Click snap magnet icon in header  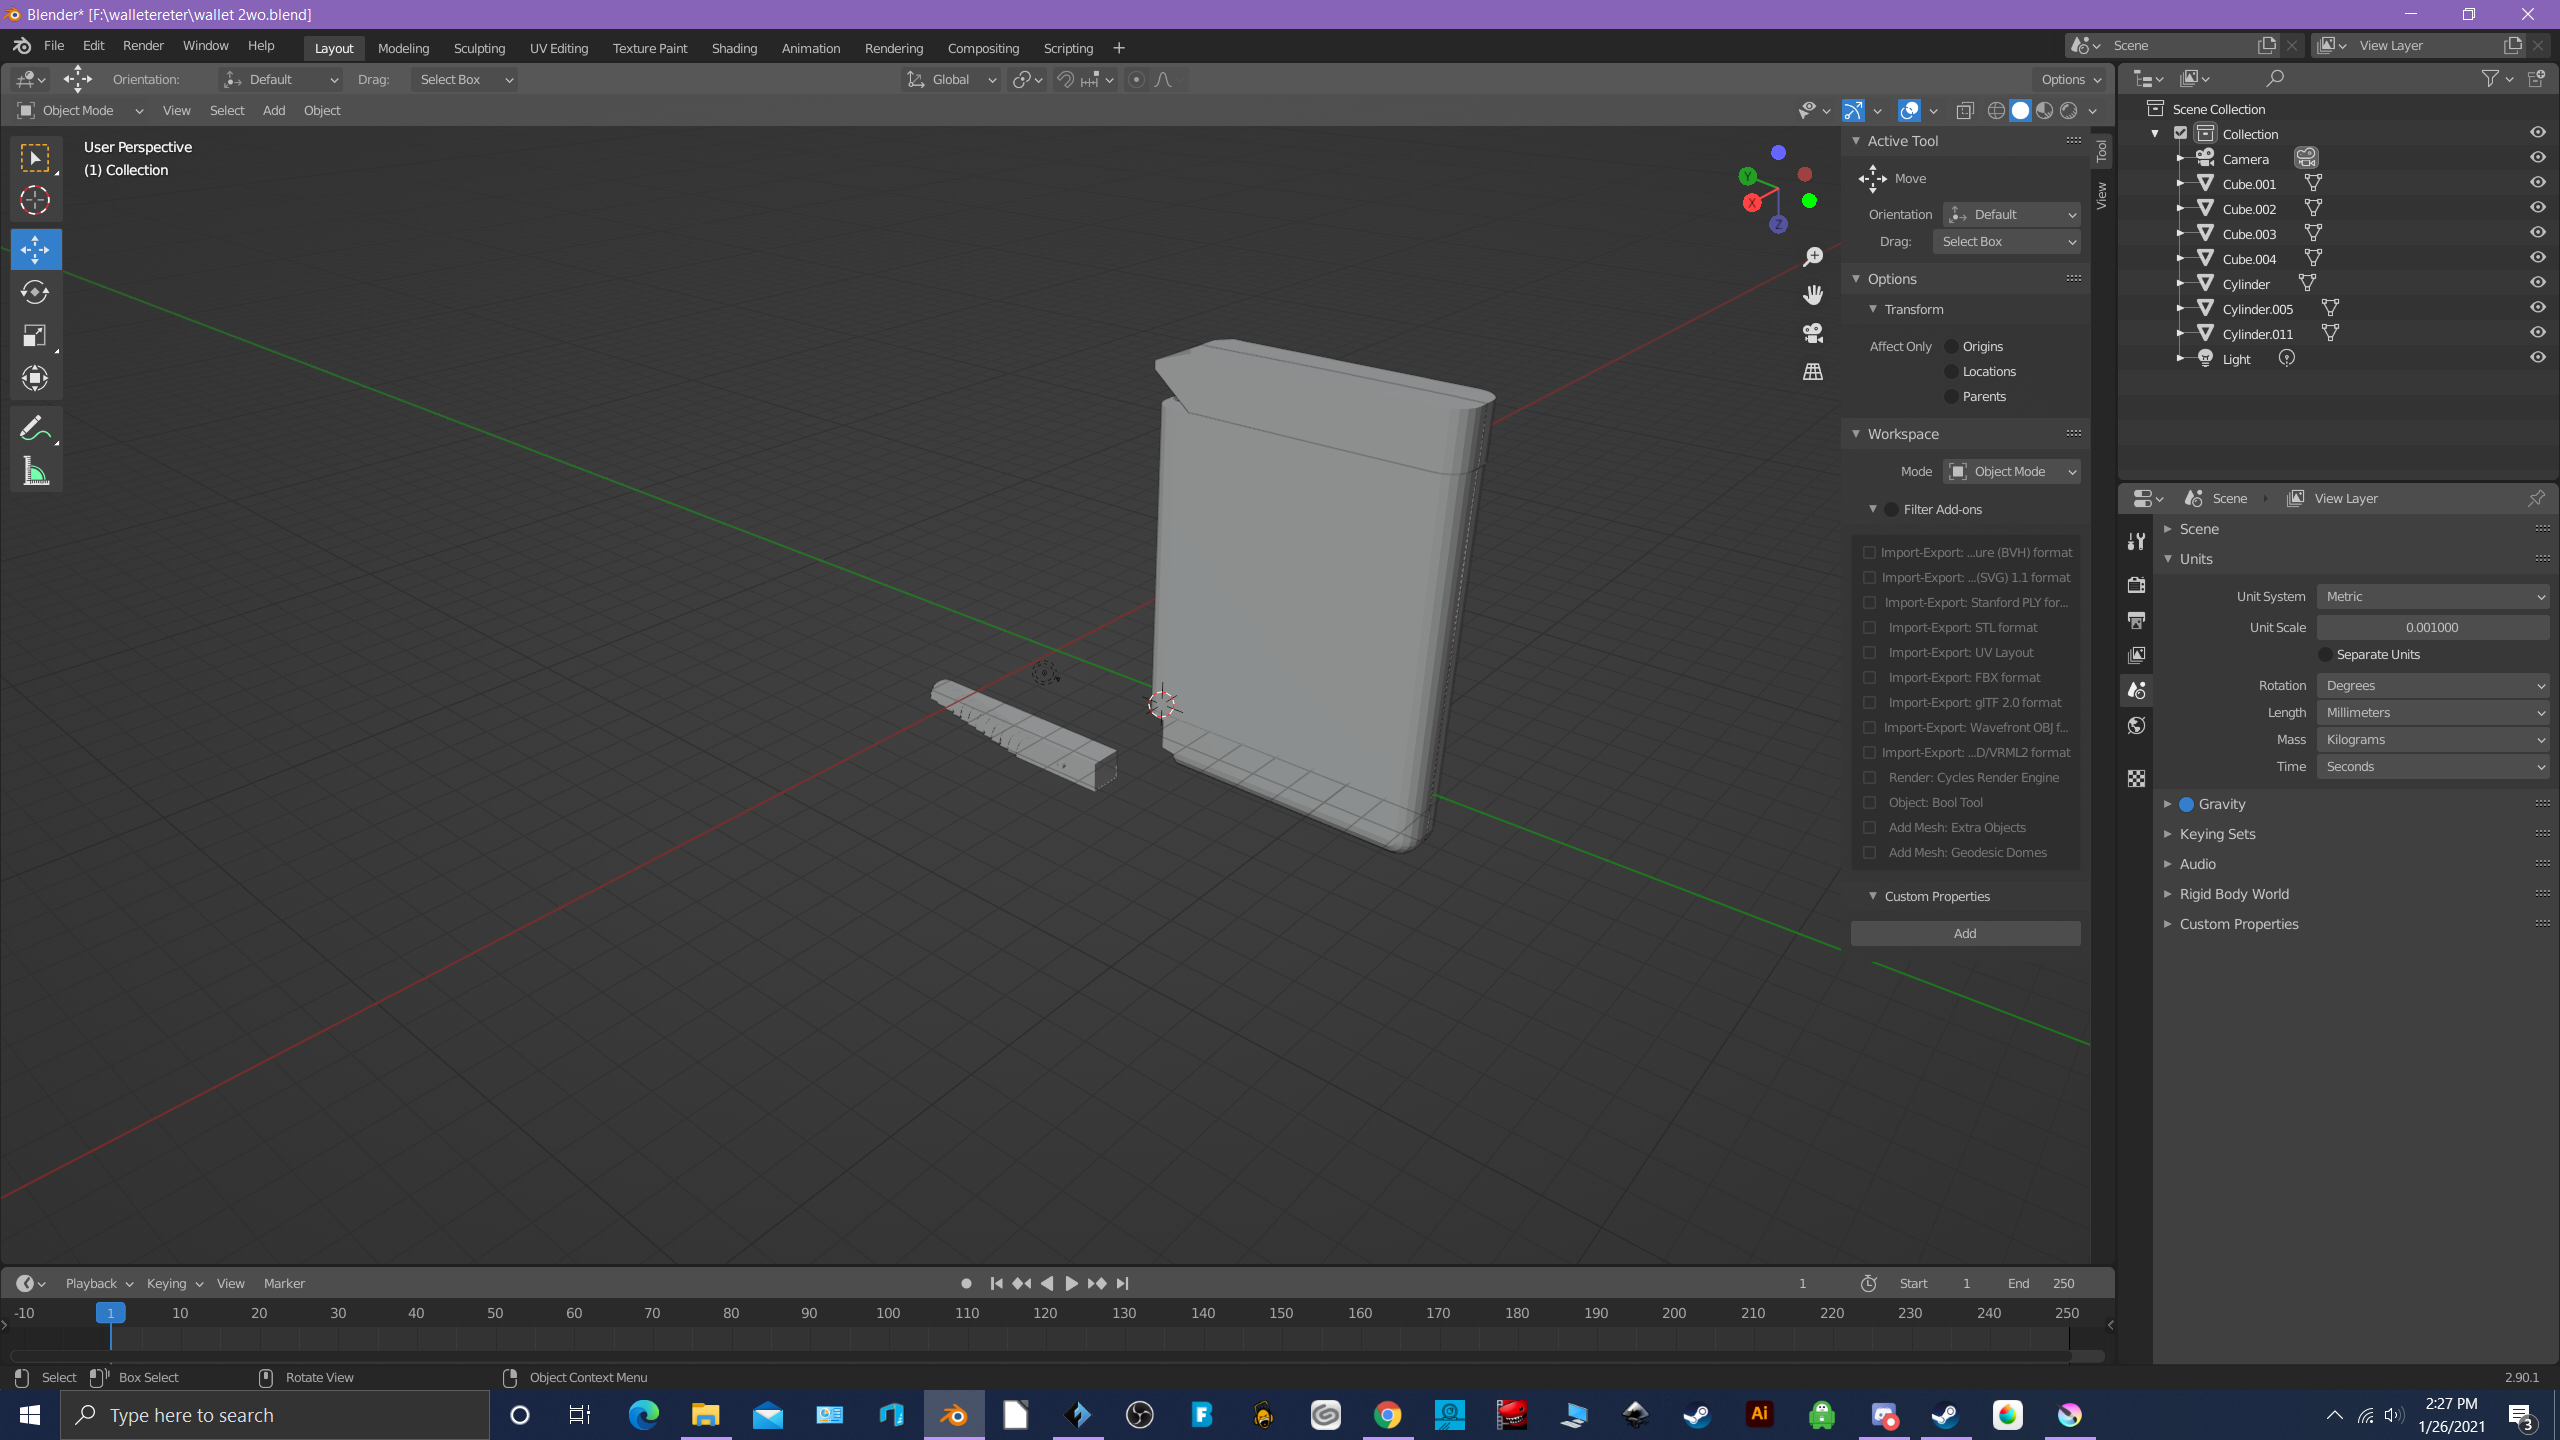(1065, 79)
